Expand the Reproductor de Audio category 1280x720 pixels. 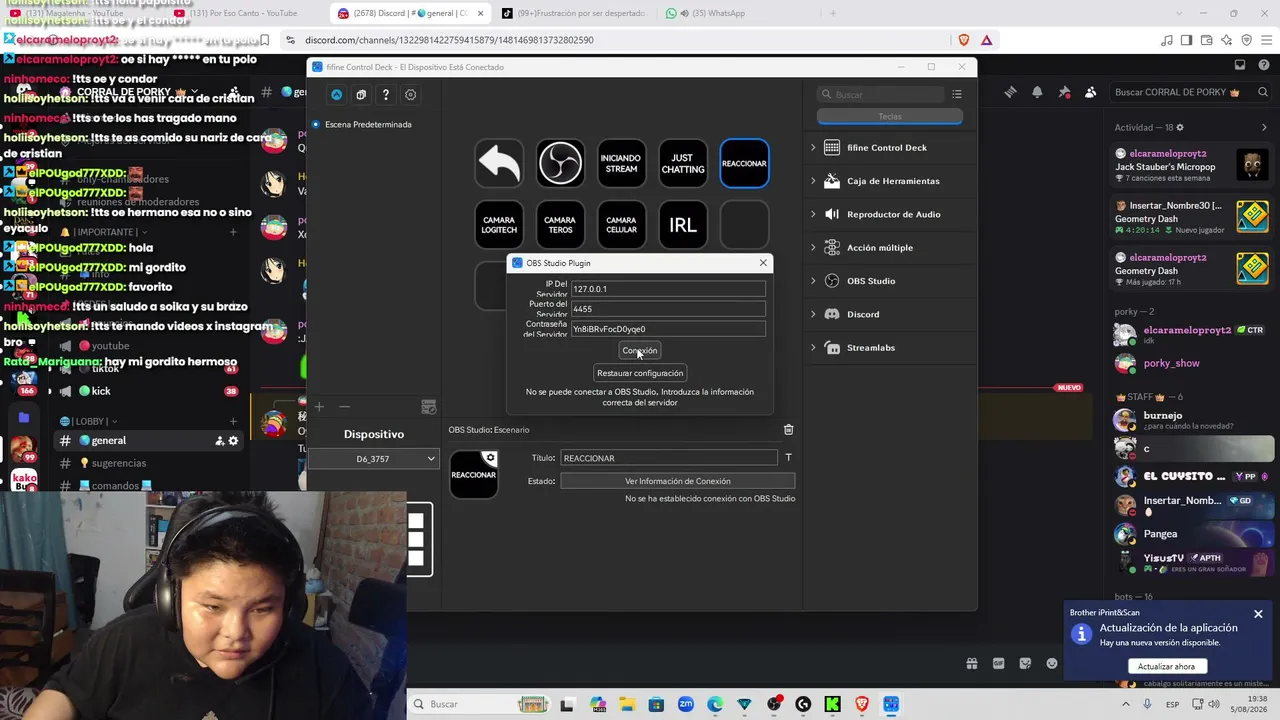[813, 214]
